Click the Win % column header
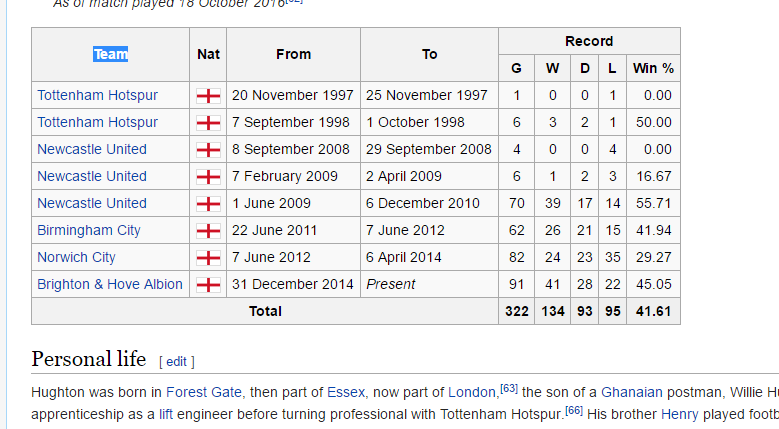This screenshot has height=429, width=779. [x=653, y=68]
